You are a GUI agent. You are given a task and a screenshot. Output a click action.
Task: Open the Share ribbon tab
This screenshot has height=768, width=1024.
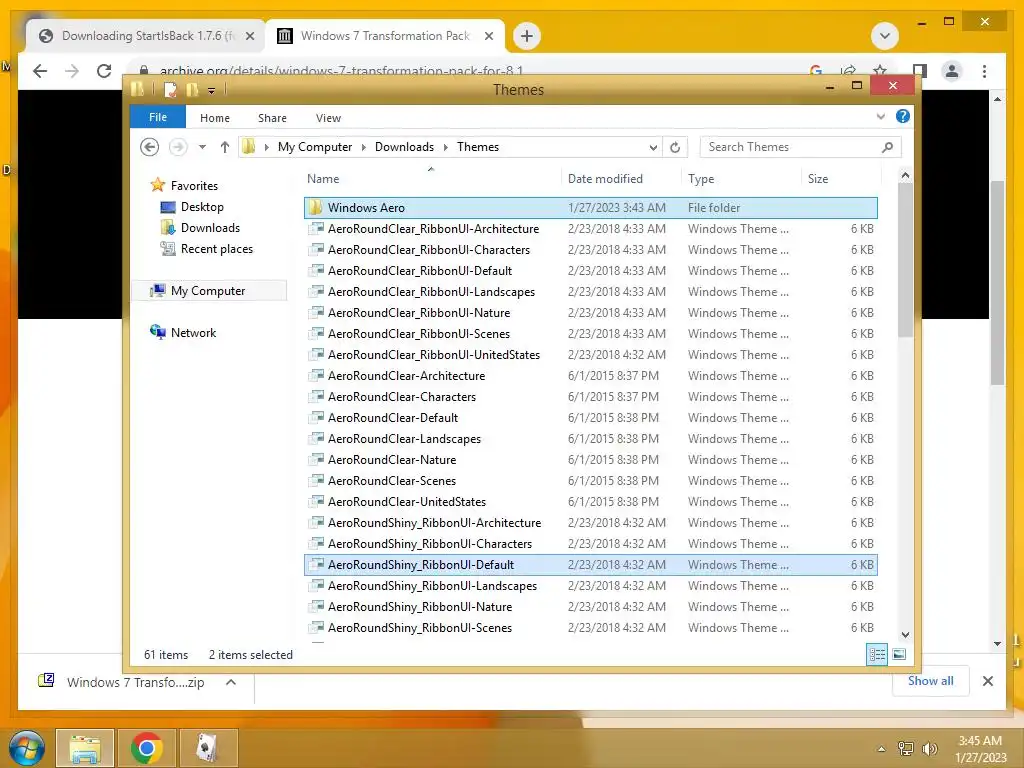pyautogui.click(x=272, y=118)
